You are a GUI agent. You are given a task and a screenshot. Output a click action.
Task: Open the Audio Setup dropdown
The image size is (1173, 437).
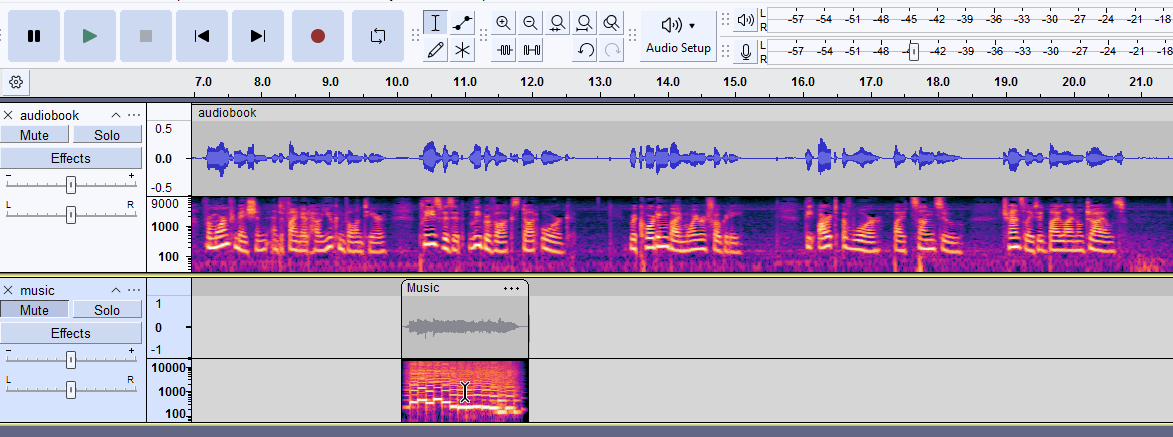click(x=679, y=35)
